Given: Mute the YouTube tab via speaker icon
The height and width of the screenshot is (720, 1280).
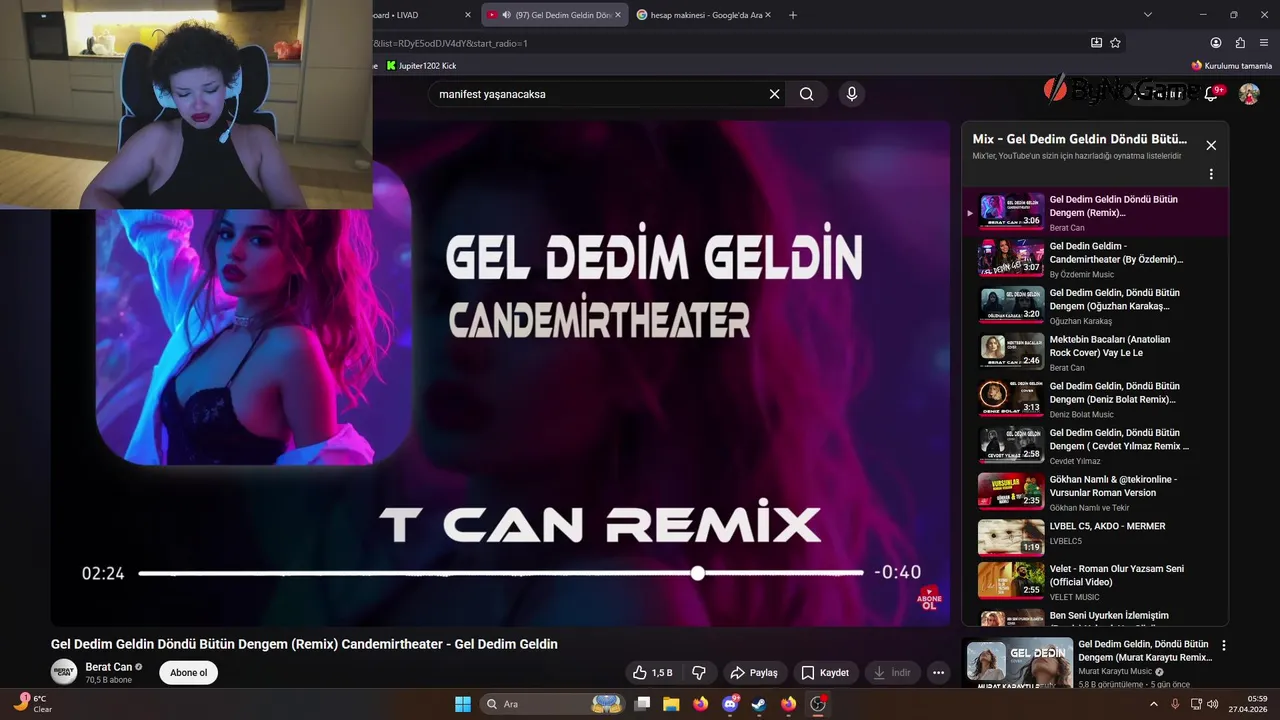Looking at the screenshot, I should [506, 15].
